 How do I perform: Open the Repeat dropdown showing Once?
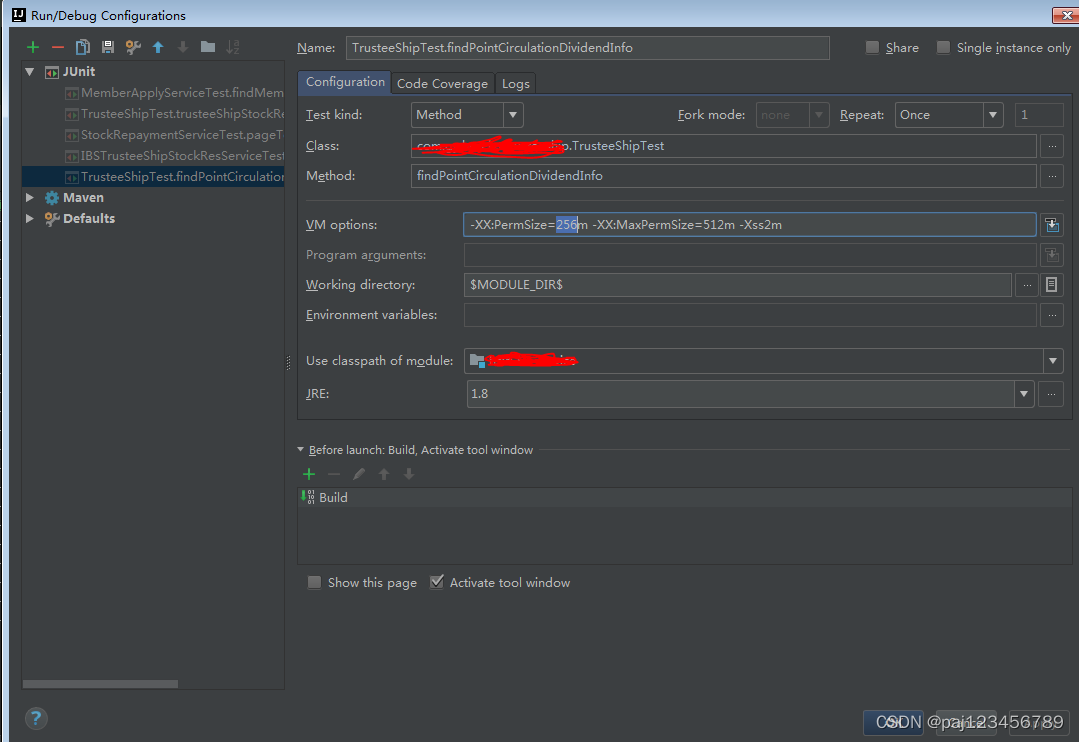pyautogui.click(x=992, y=114)
